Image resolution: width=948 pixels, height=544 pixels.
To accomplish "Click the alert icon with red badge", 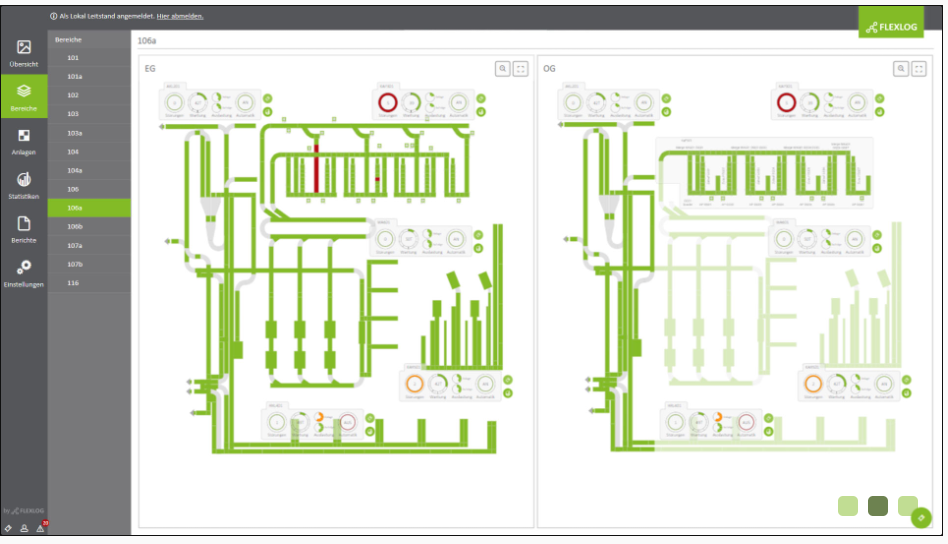I will point(41,527).
